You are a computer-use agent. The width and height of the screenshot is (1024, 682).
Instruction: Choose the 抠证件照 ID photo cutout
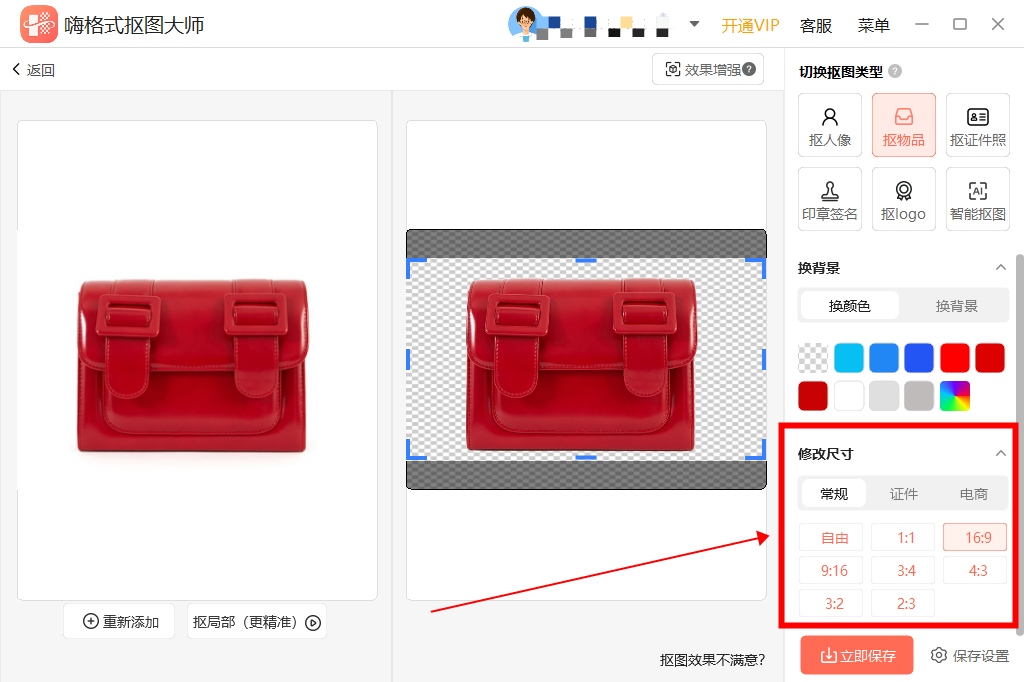(x=978, y=125)
